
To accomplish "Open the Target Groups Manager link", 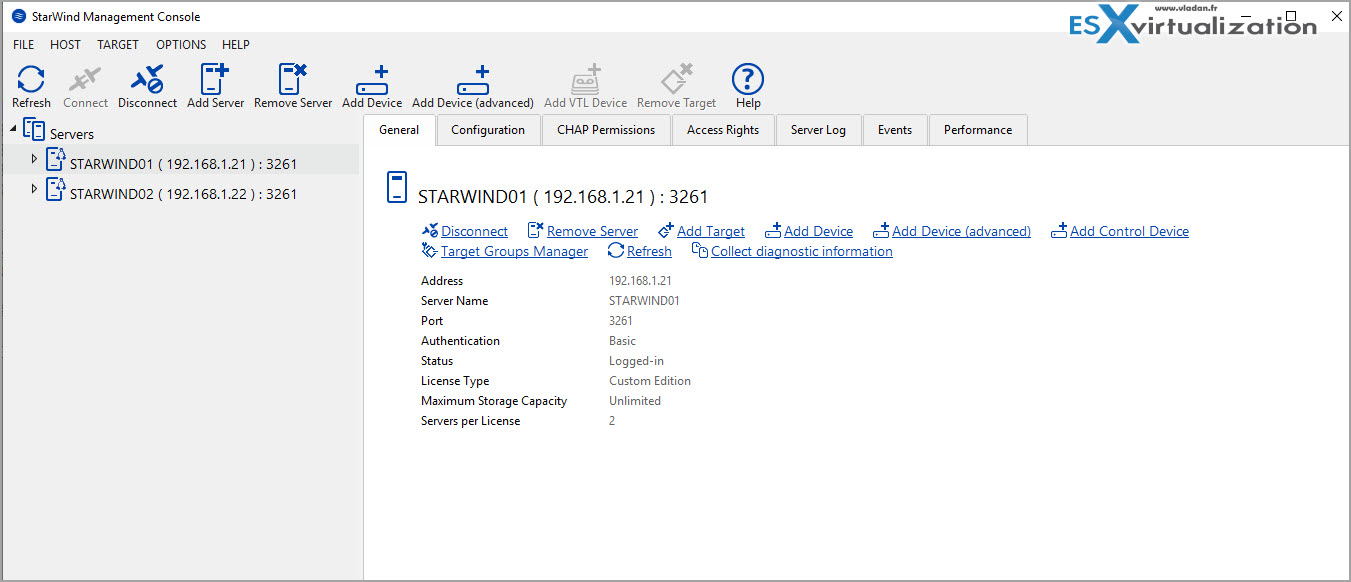I will (x=514, y=251).
